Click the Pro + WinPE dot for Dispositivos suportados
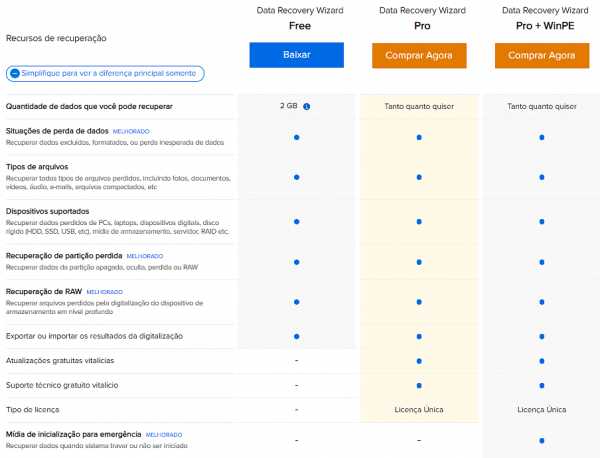600x458 pixels. (x=542, y=222)
